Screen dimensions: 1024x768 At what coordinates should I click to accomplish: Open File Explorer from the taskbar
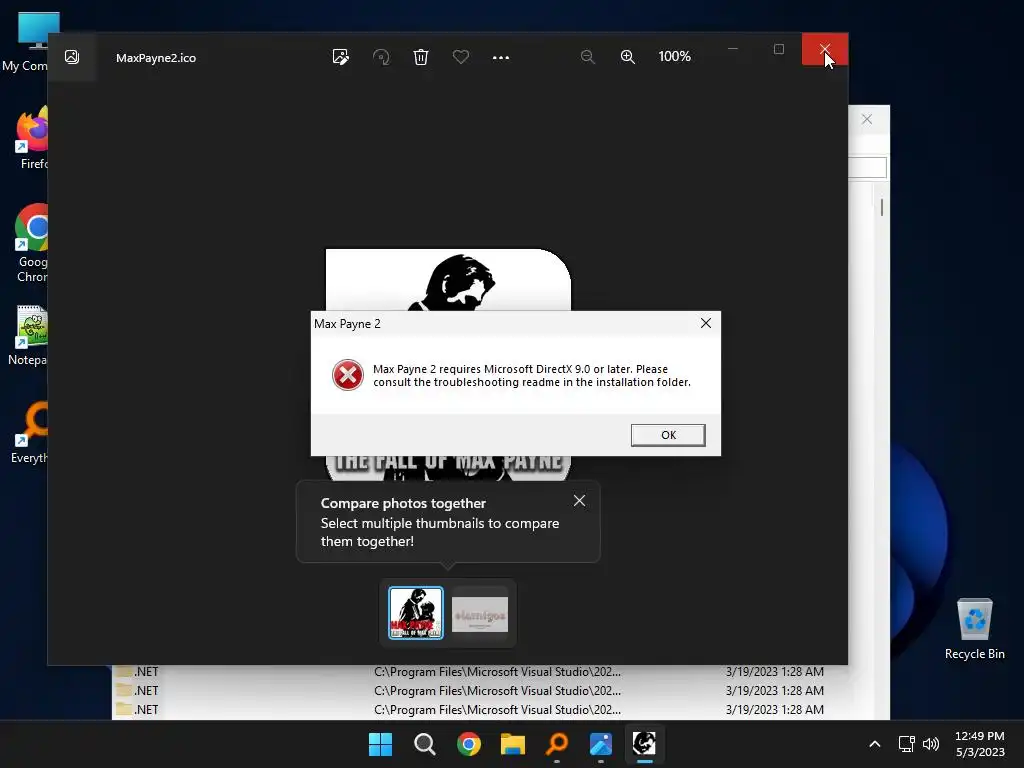point(513,744)
